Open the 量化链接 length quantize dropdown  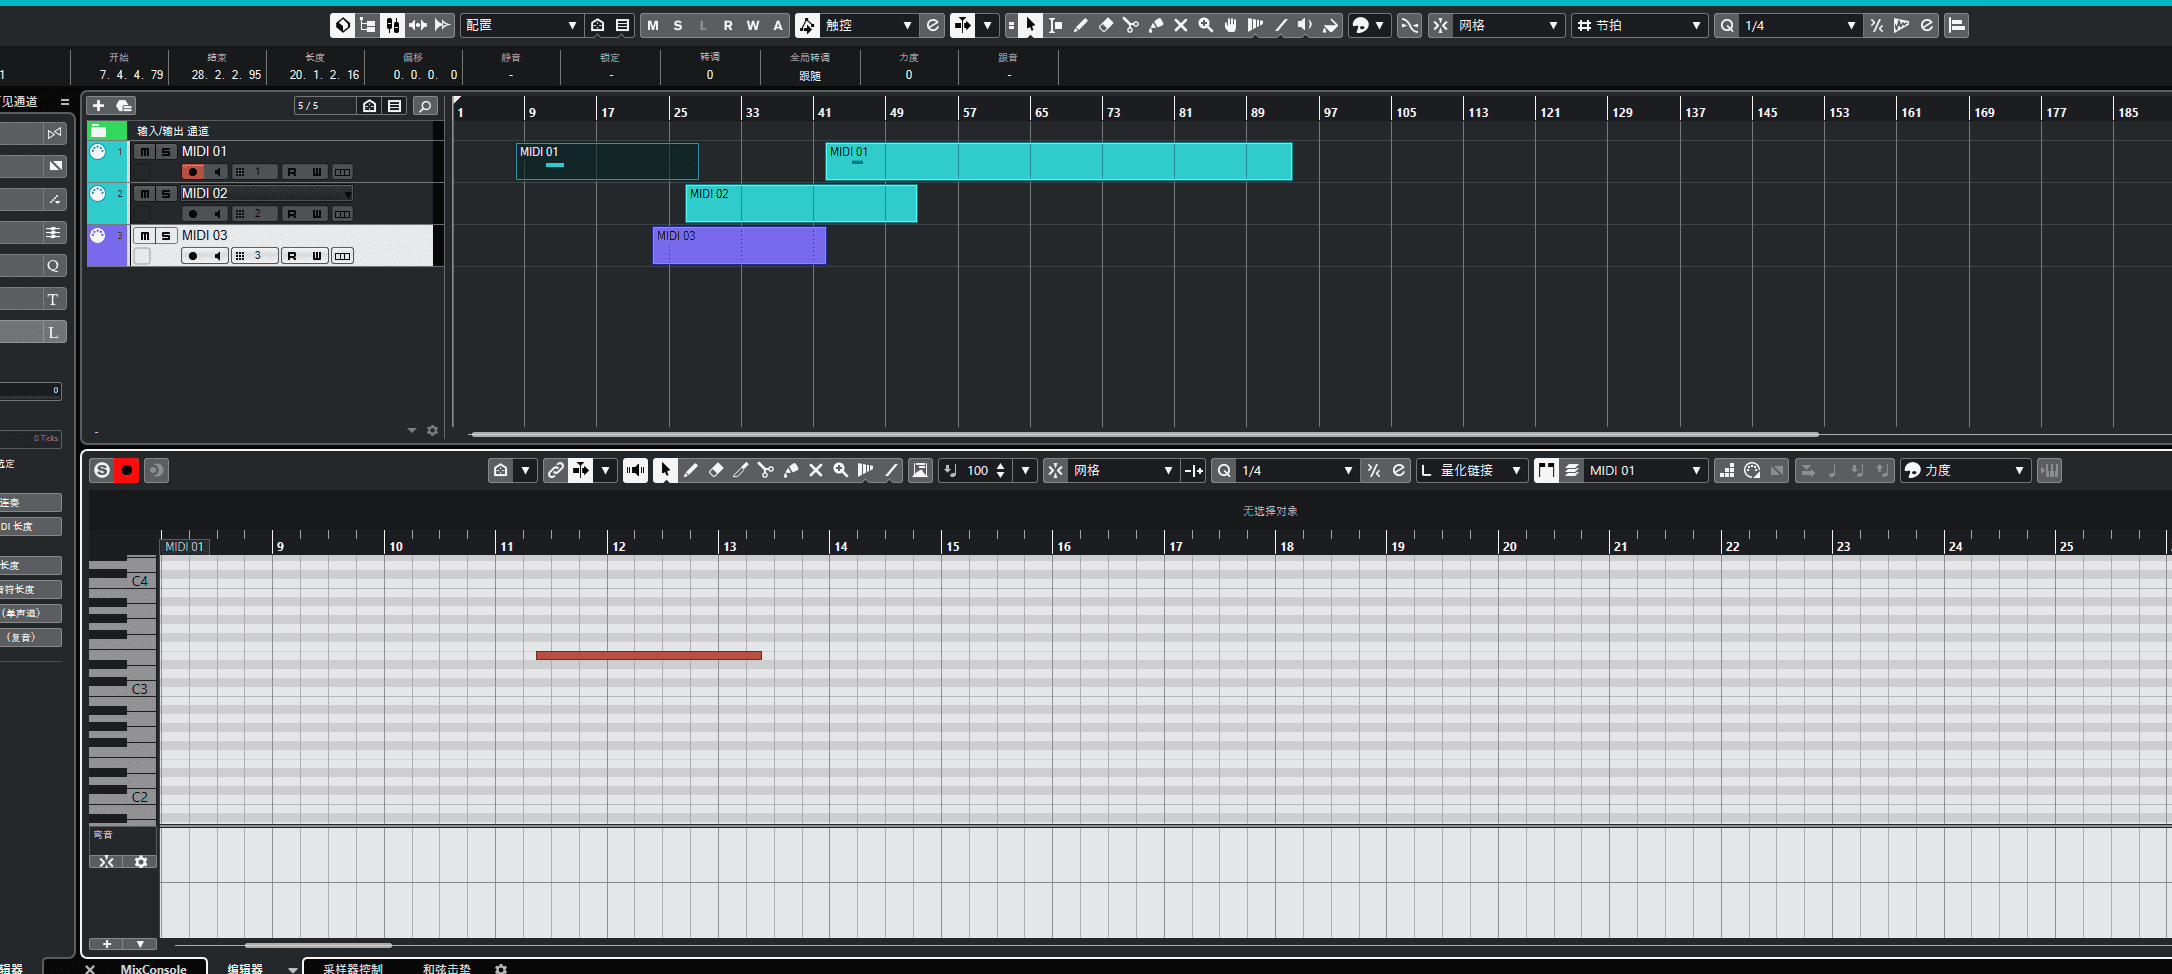coord(1474,471)
